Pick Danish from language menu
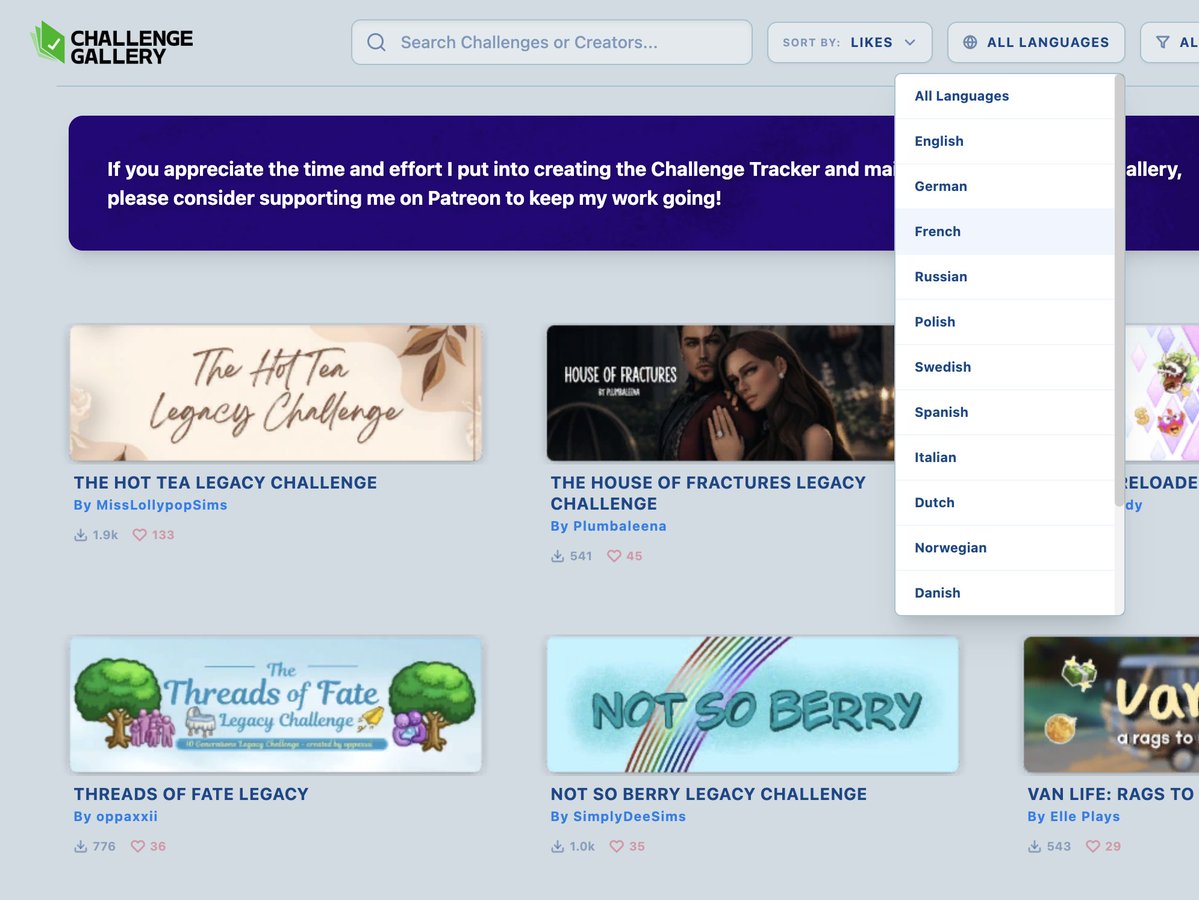The width and height of the screenshot is (1199, 900). pyautogui.click(x=1005, y=592)
